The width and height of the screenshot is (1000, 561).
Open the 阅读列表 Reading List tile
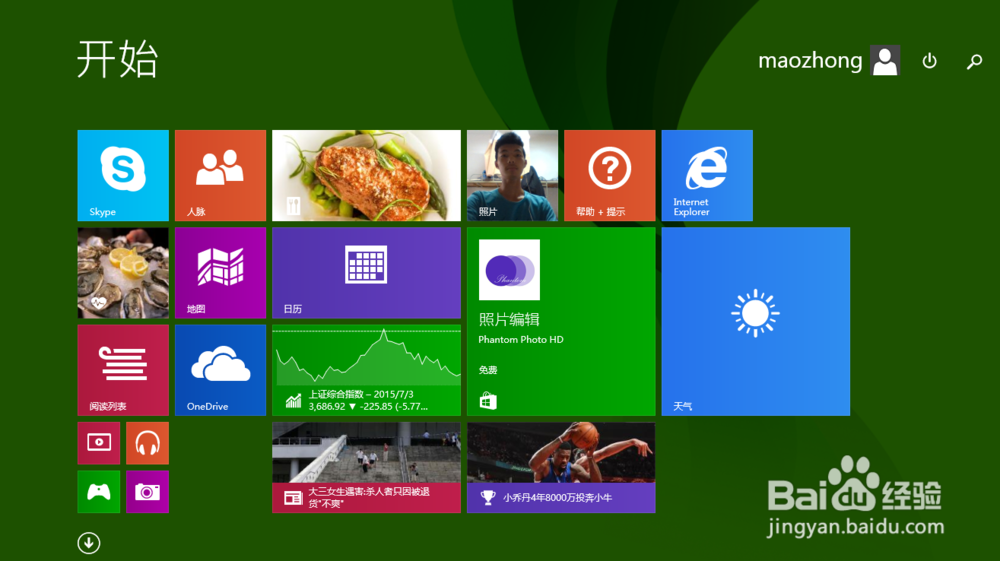click(x=123, y=370)
